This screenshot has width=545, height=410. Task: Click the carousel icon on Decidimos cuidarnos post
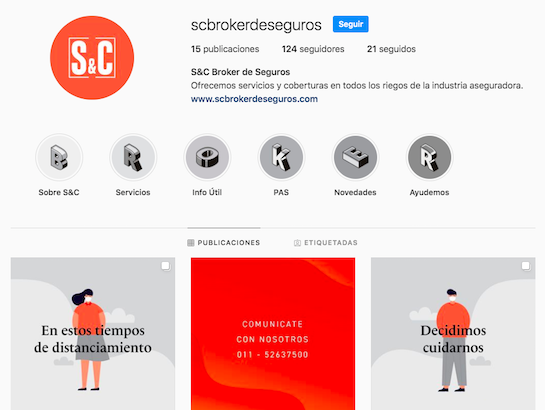pos(526,266)
